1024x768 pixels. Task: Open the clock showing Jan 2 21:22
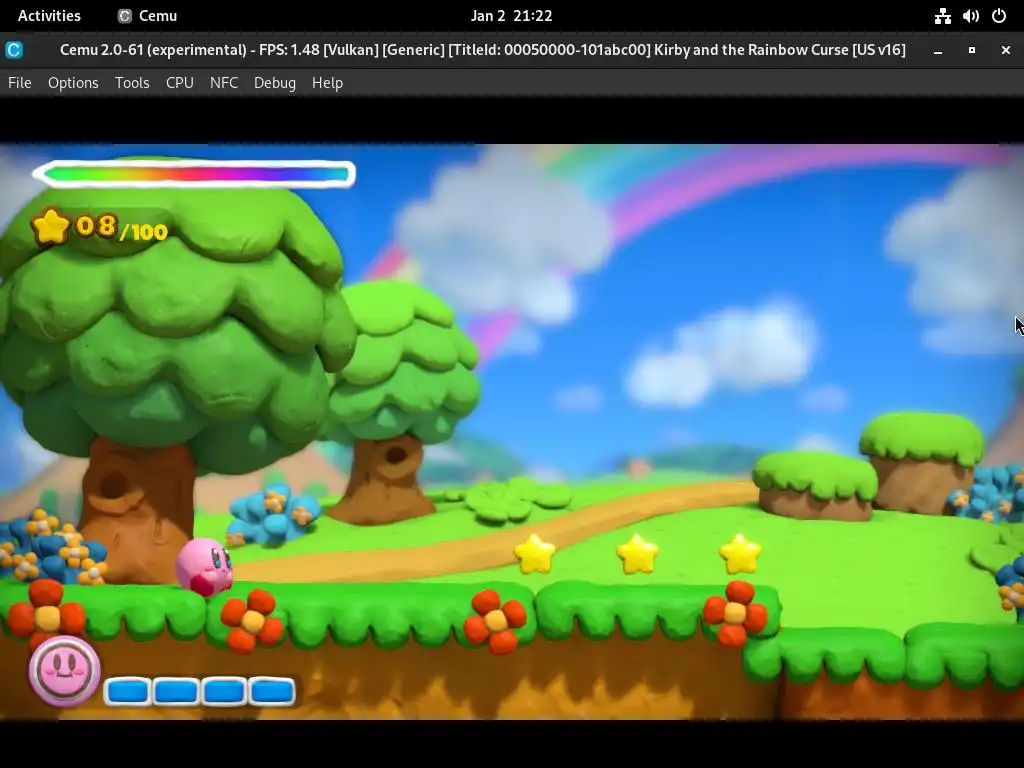[511, 16]
